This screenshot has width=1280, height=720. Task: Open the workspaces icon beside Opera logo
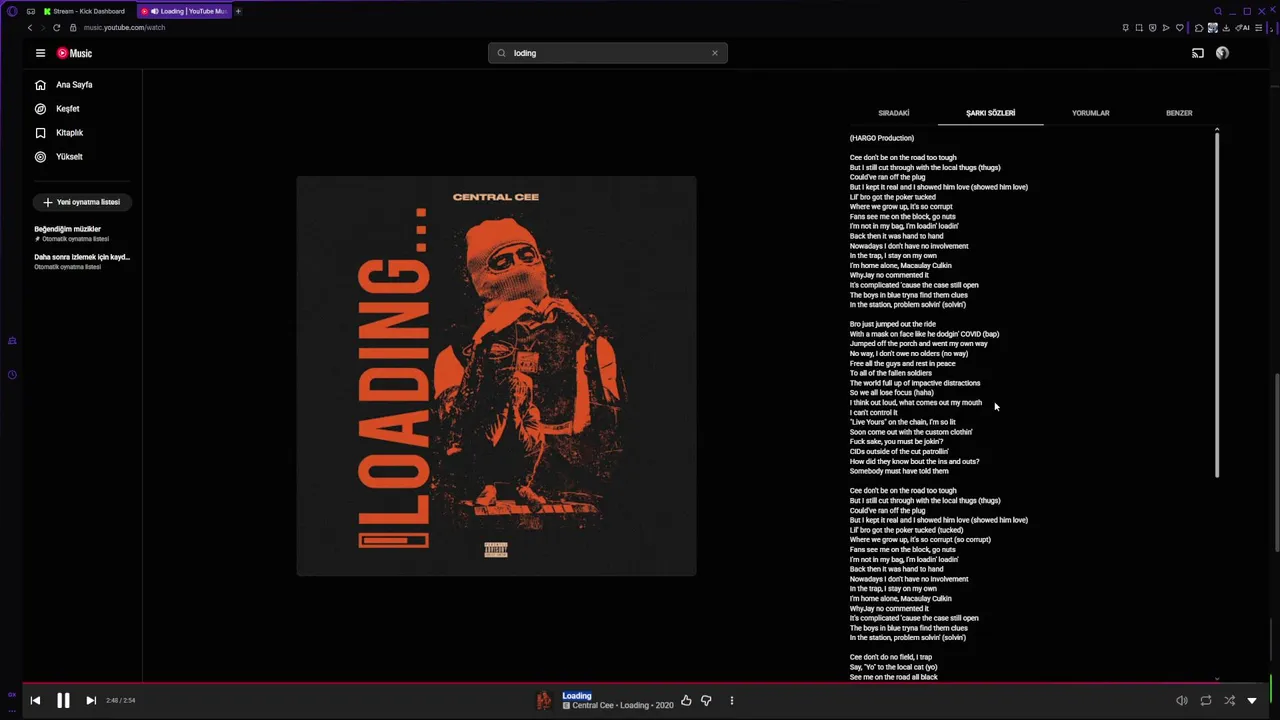(31, 11)
